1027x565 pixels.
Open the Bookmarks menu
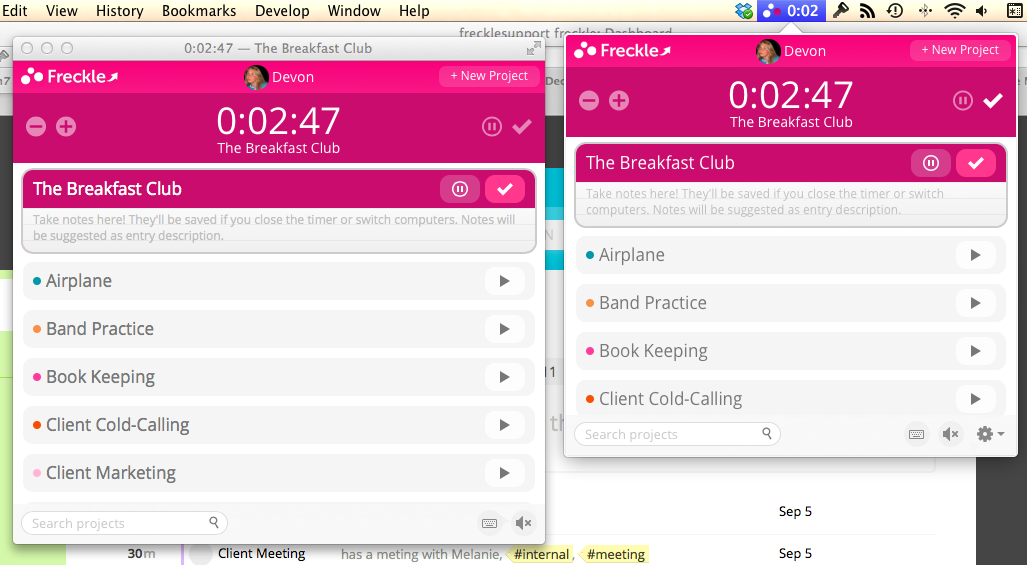click(x=199, y=11)
